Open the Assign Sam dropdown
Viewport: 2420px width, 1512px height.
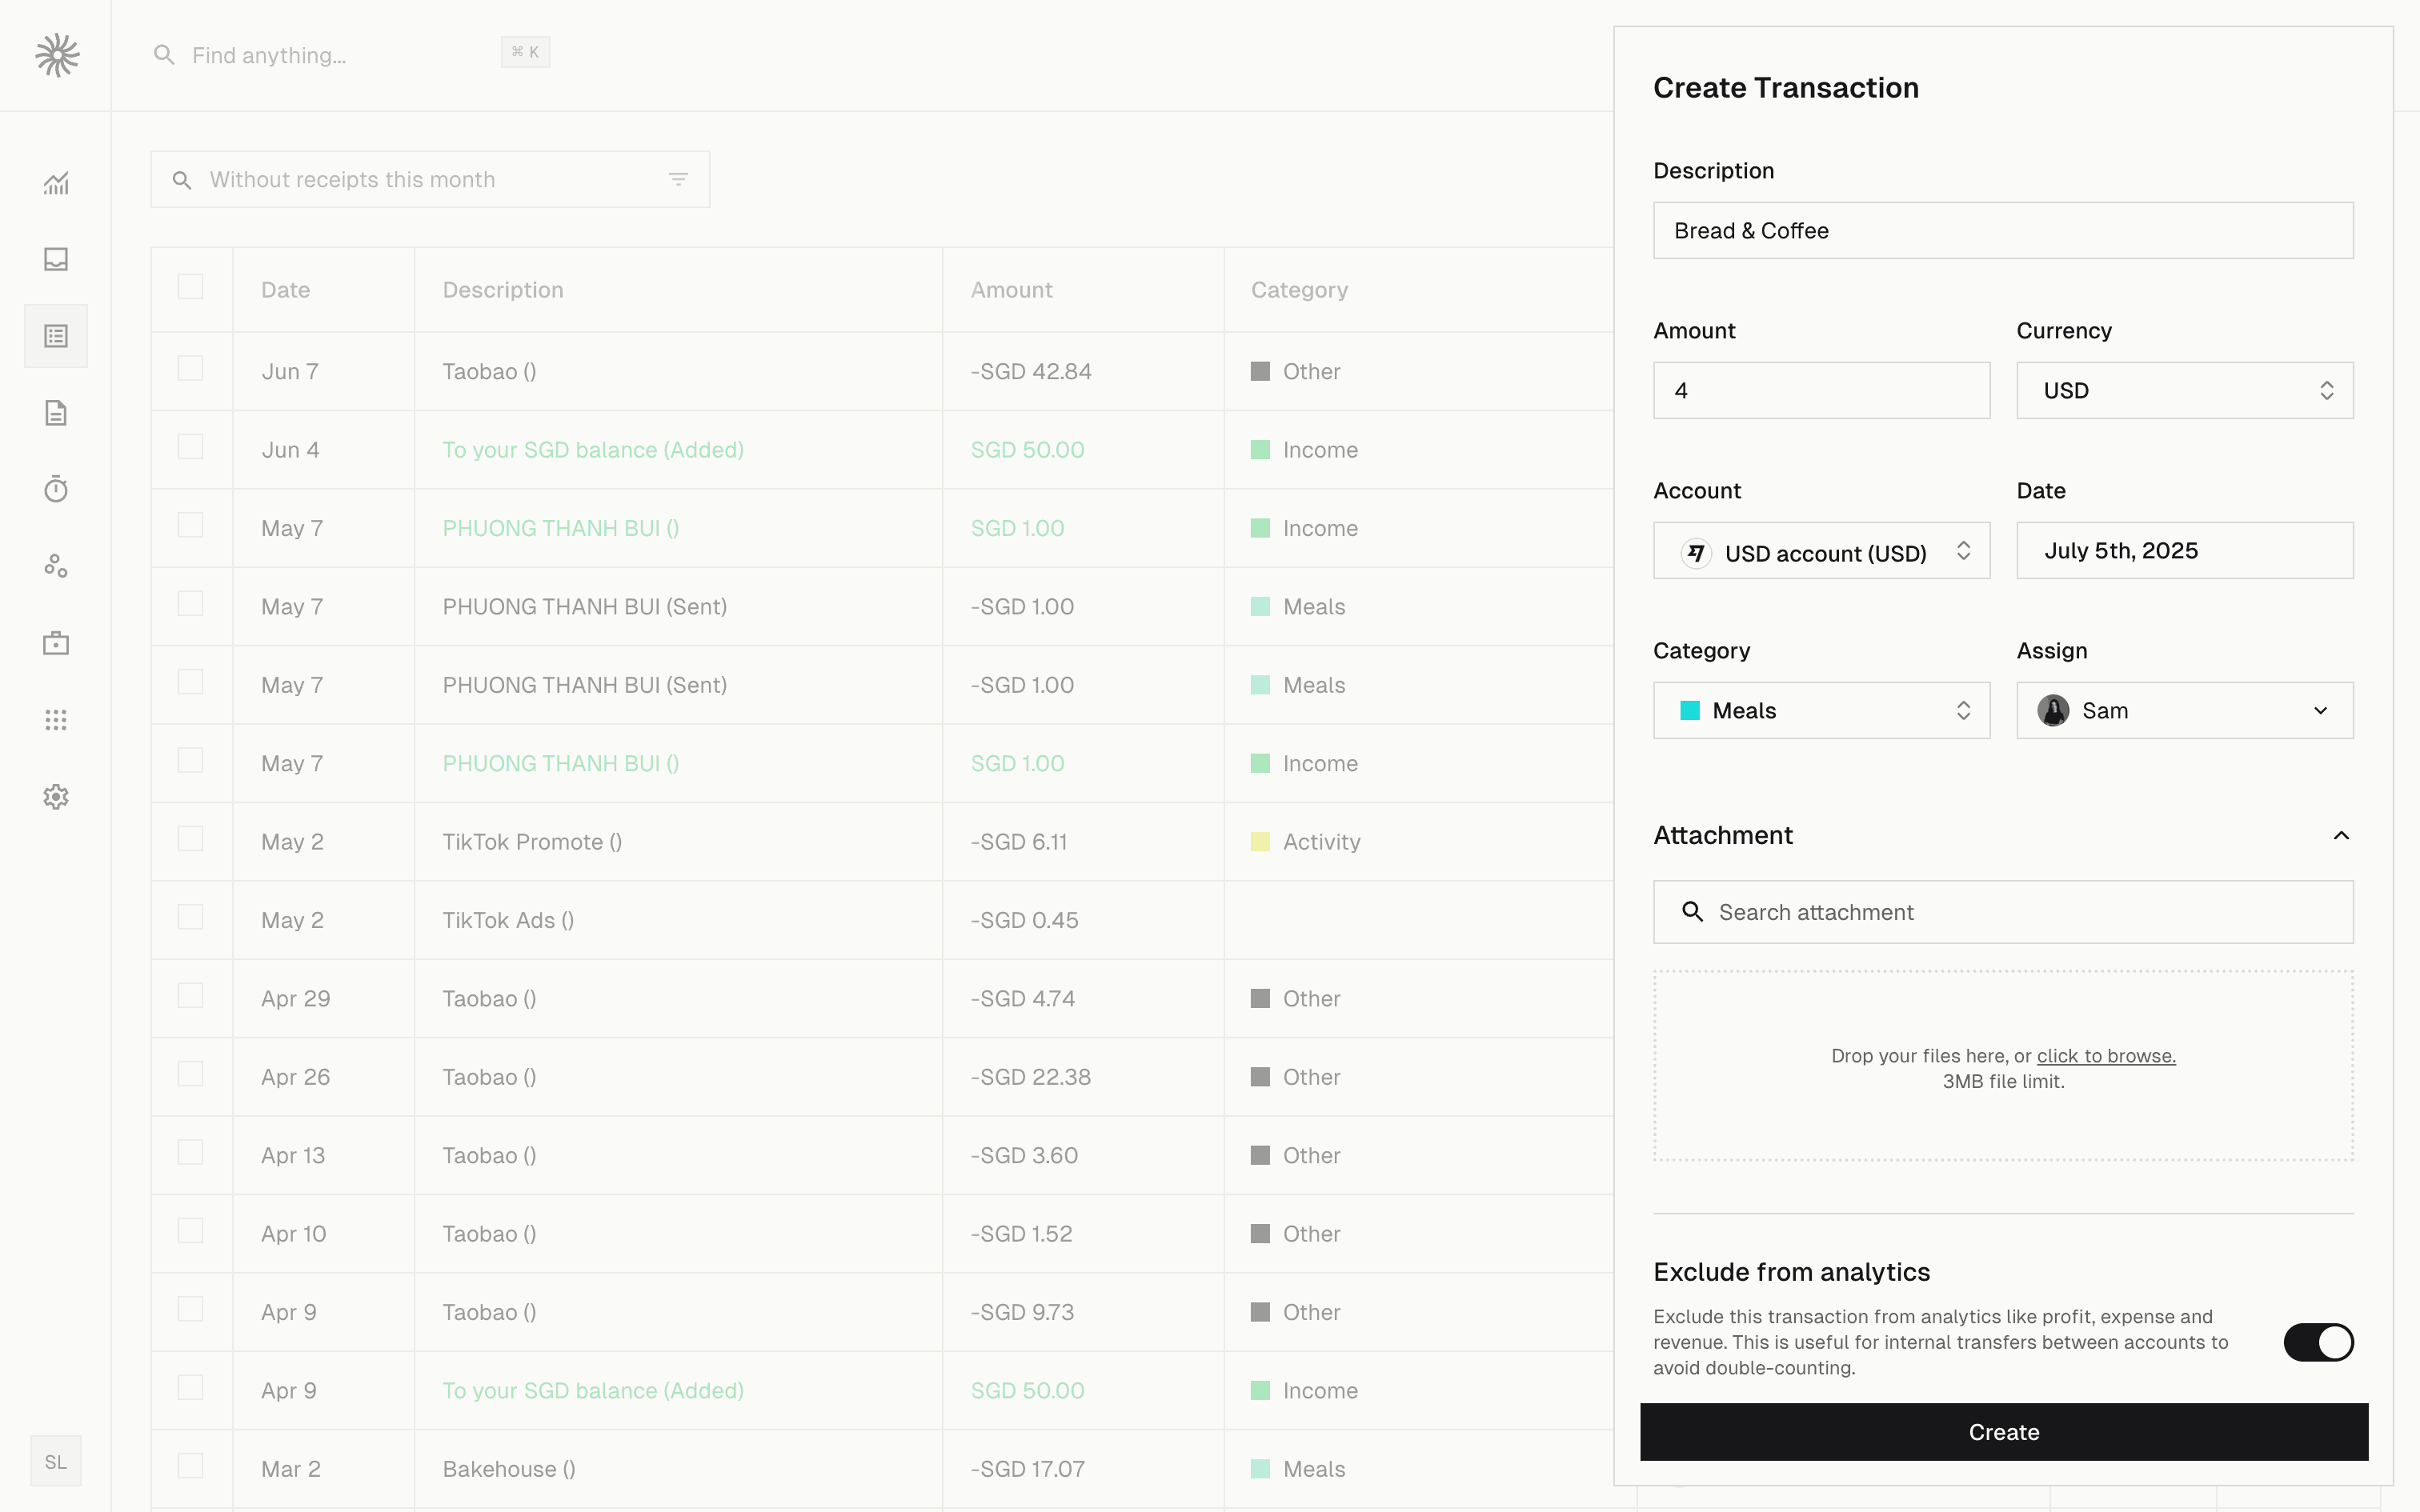pyautogui.click(x=2184, y=711)
